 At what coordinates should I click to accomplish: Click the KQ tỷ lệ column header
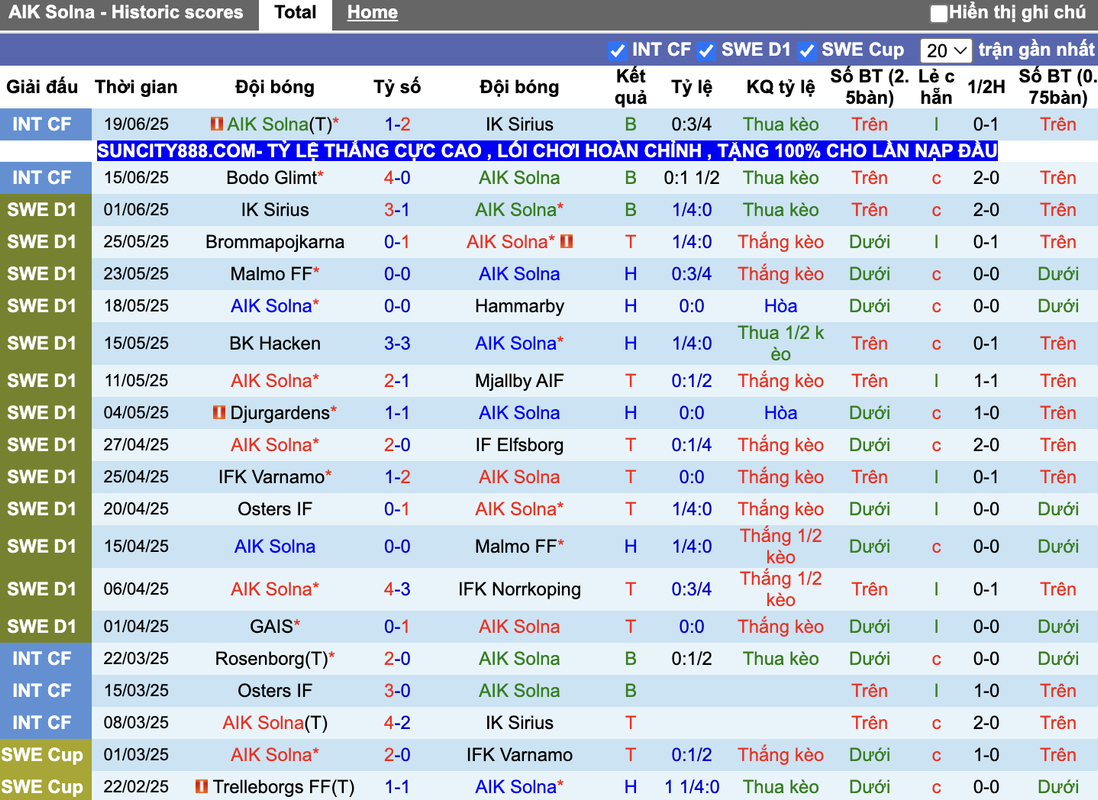(x=780, y=88)
